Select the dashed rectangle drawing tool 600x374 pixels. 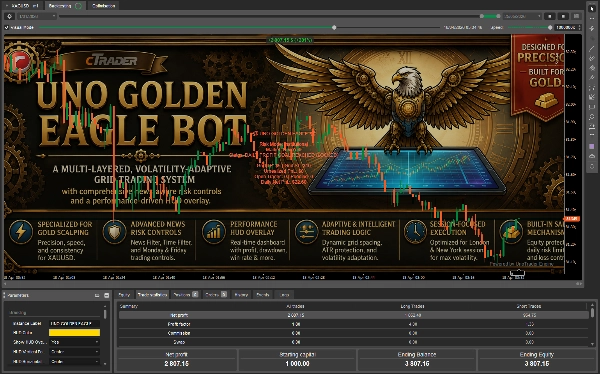coord(592,88)
